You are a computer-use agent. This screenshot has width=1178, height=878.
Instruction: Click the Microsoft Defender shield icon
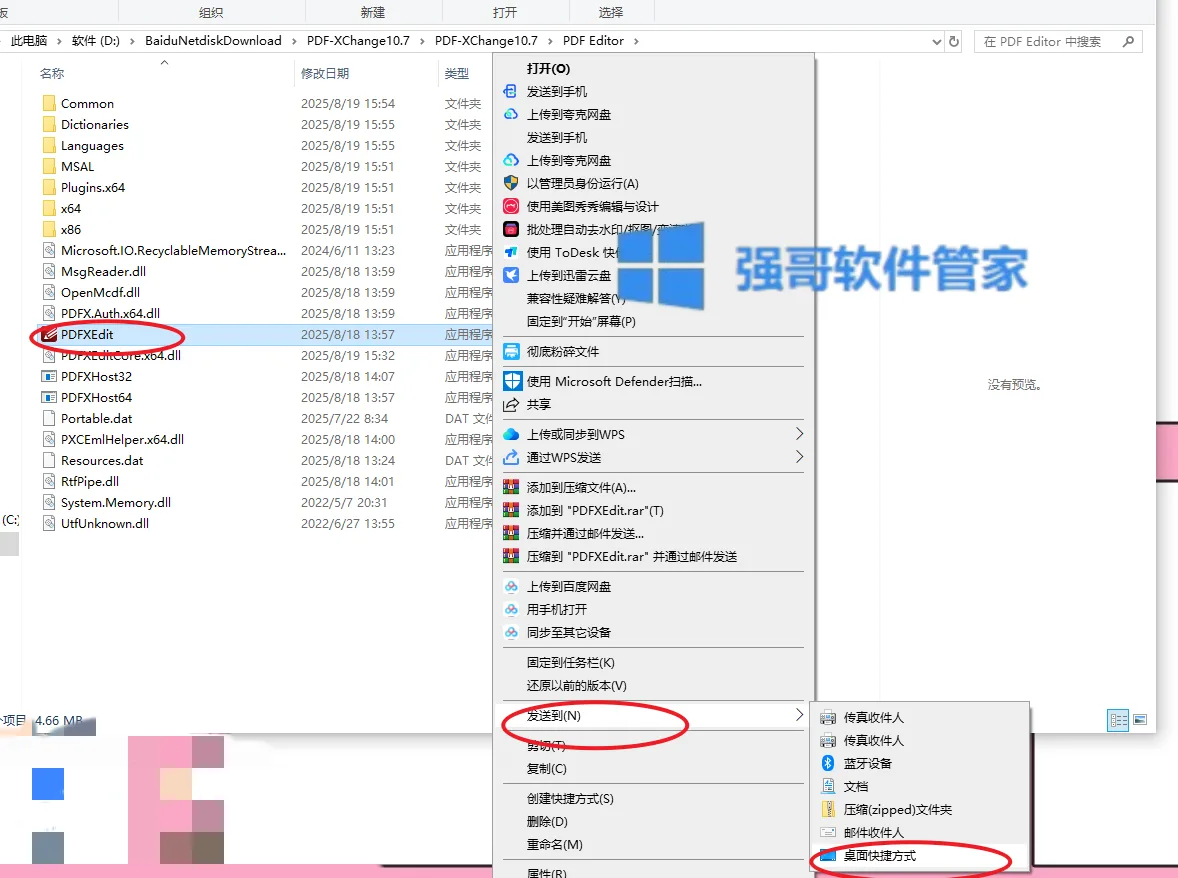[x=512, y=382]
